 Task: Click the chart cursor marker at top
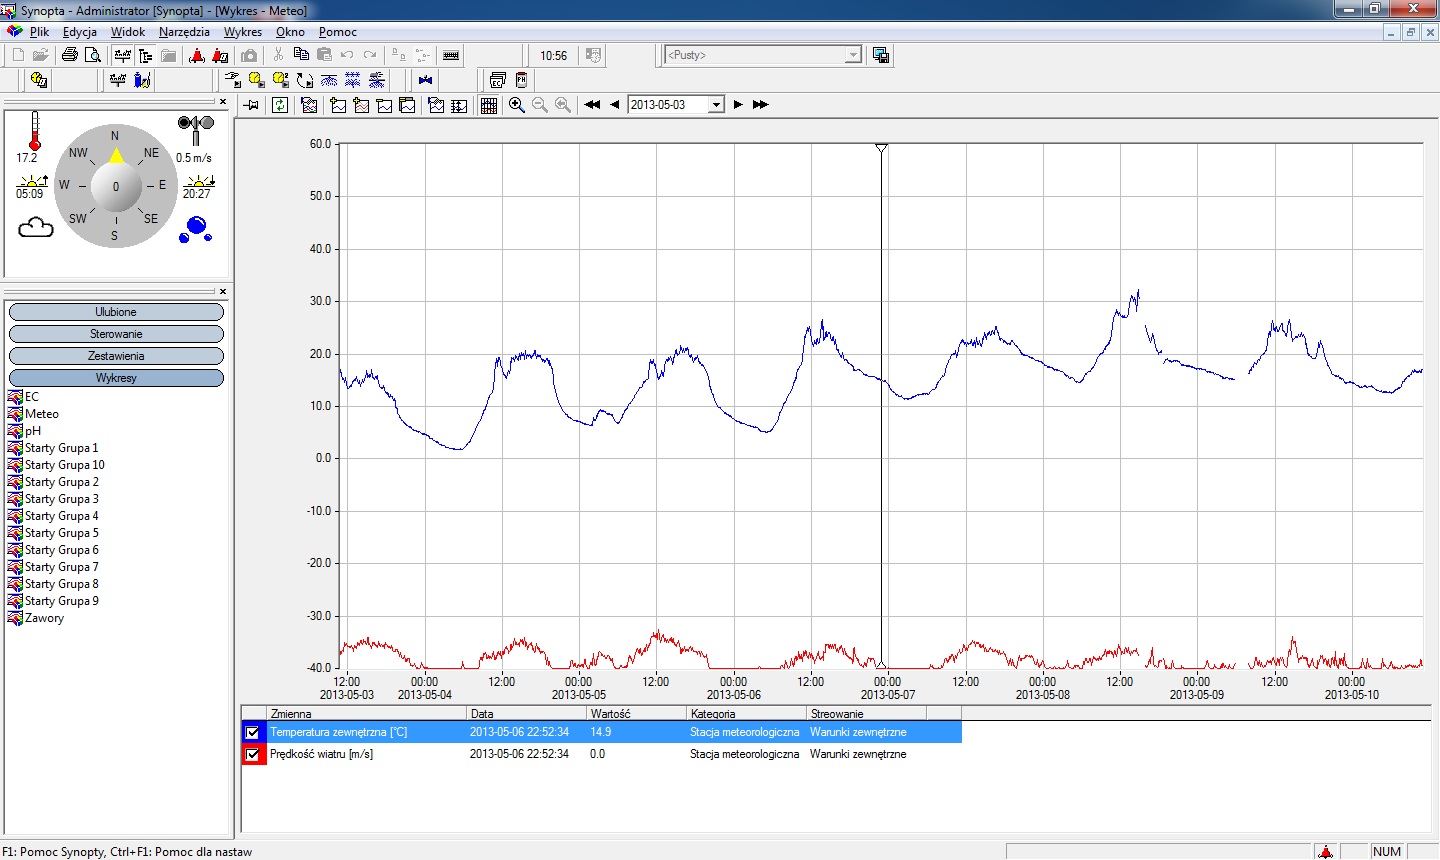pos(881,149)
